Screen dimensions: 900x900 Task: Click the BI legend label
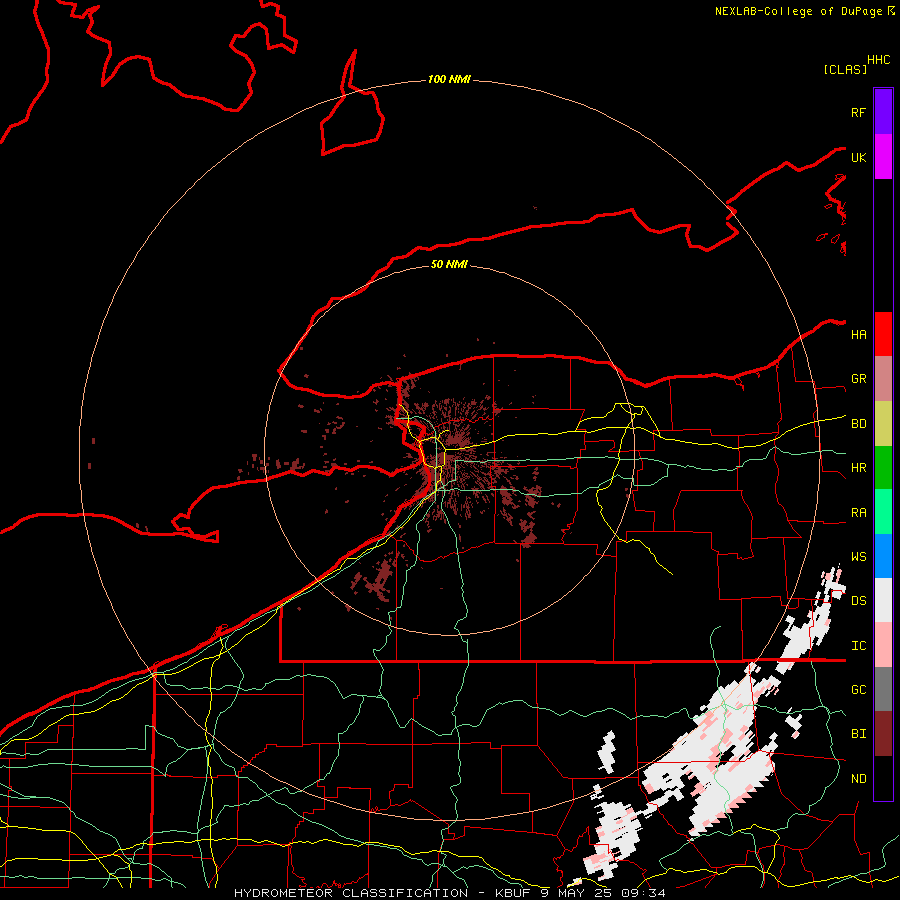tap(858, 734)
